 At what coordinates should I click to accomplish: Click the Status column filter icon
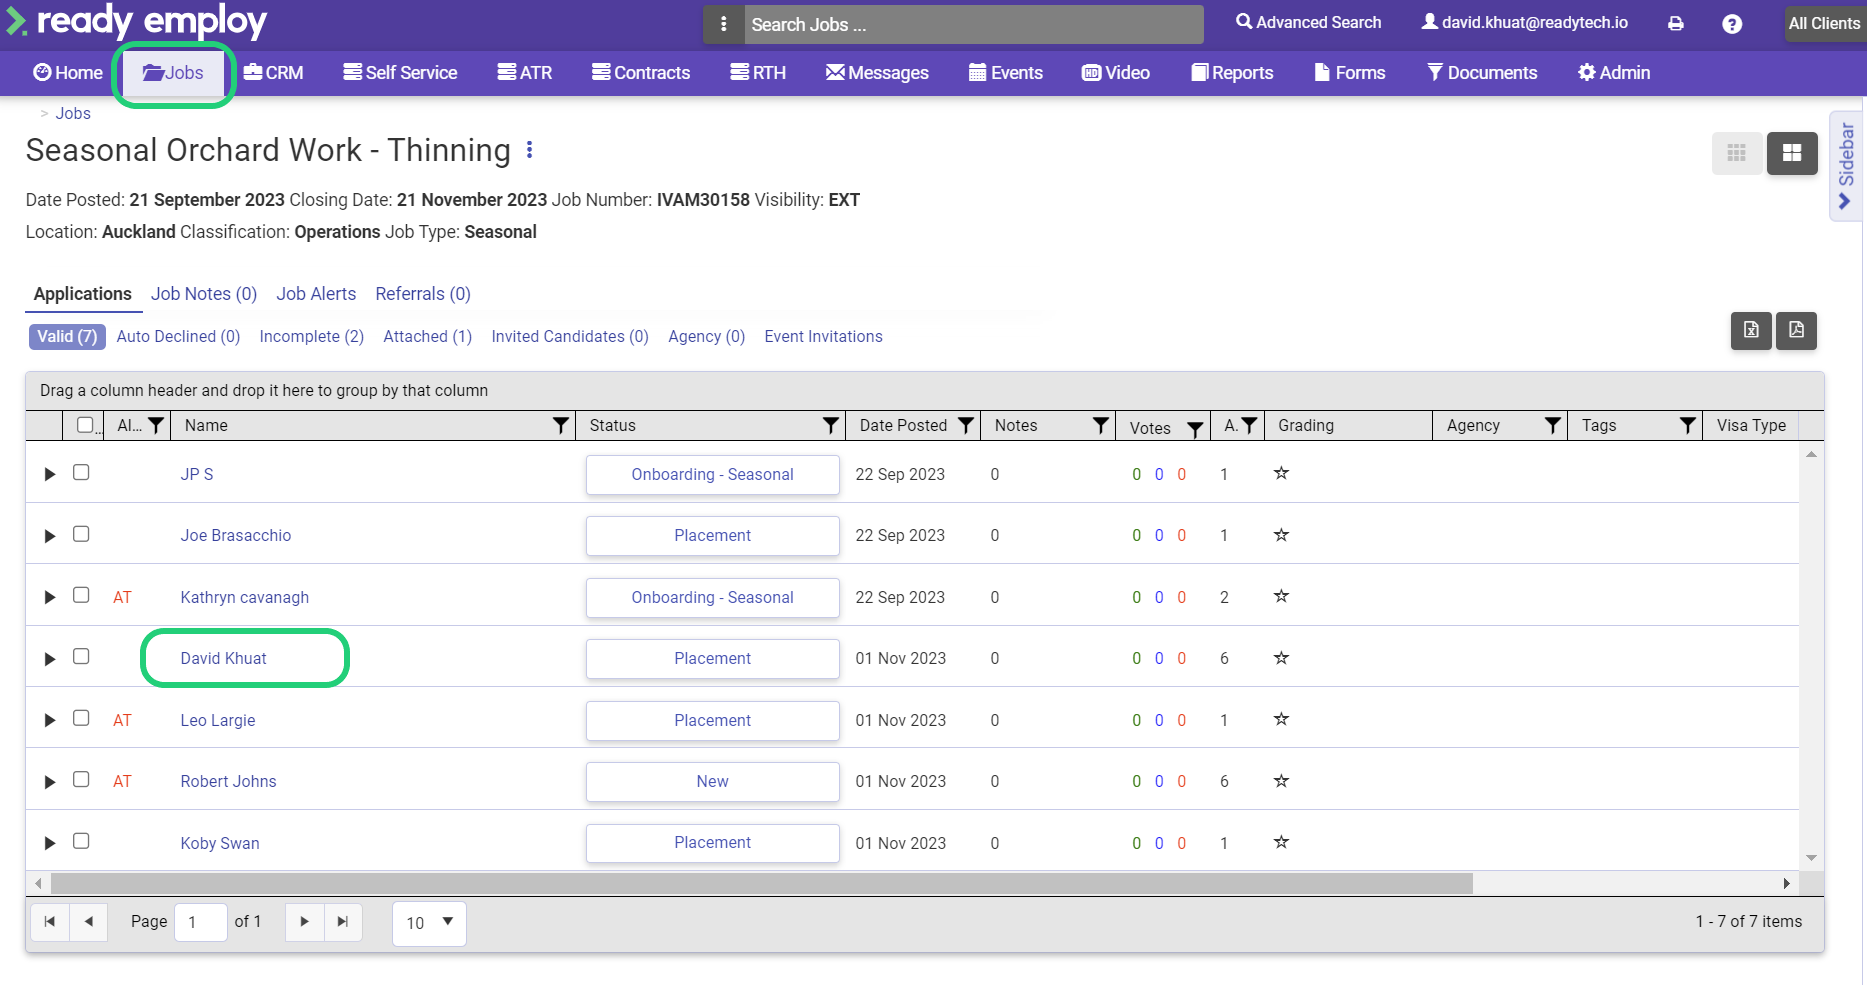(x=830, y=425)
